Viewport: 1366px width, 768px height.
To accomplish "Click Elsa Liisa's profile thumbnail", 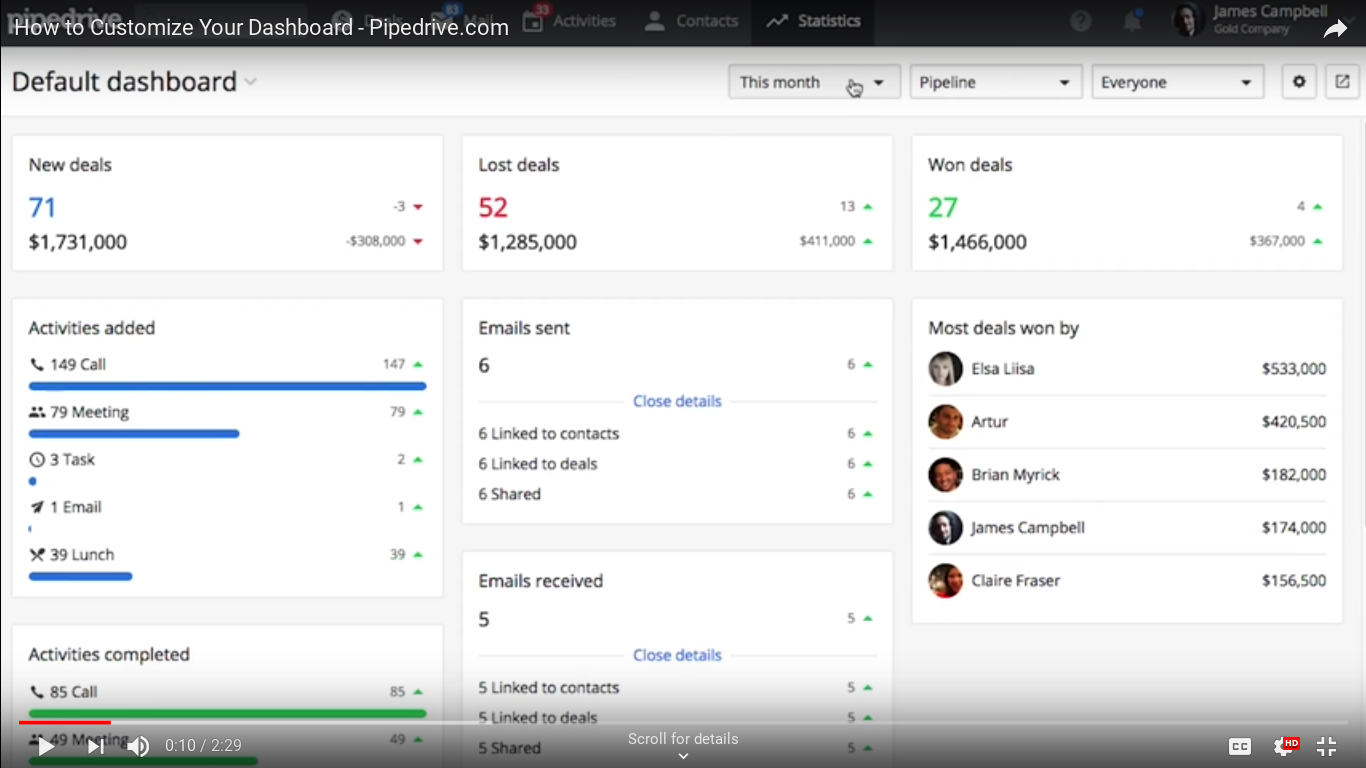I will coord(945,368).
